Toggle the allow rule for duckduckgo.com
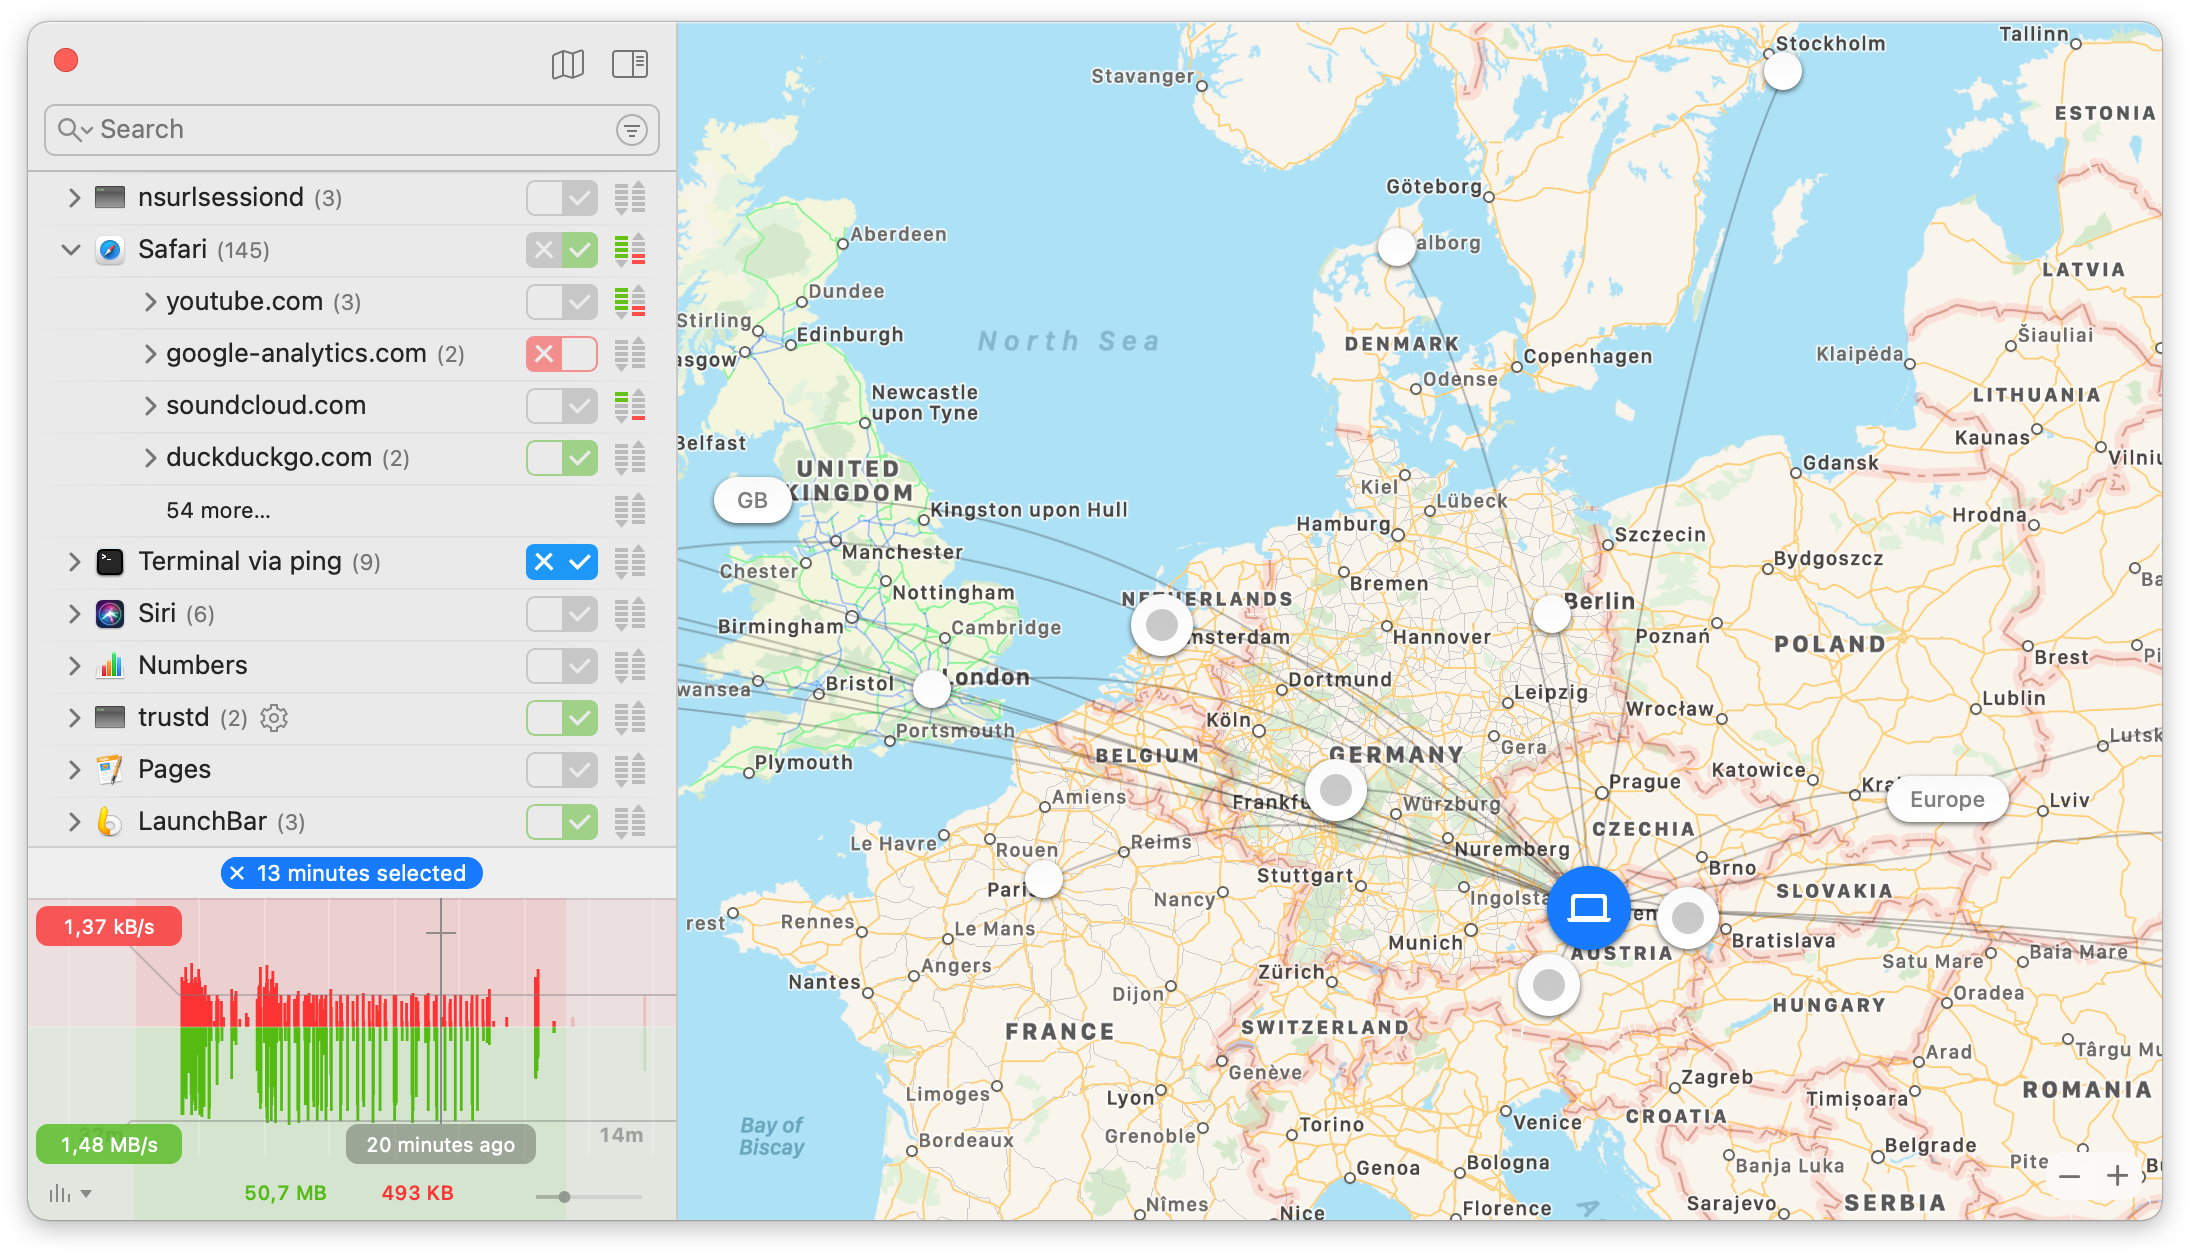Viewport: 2190px width, 1254px height. click(562, 458)
